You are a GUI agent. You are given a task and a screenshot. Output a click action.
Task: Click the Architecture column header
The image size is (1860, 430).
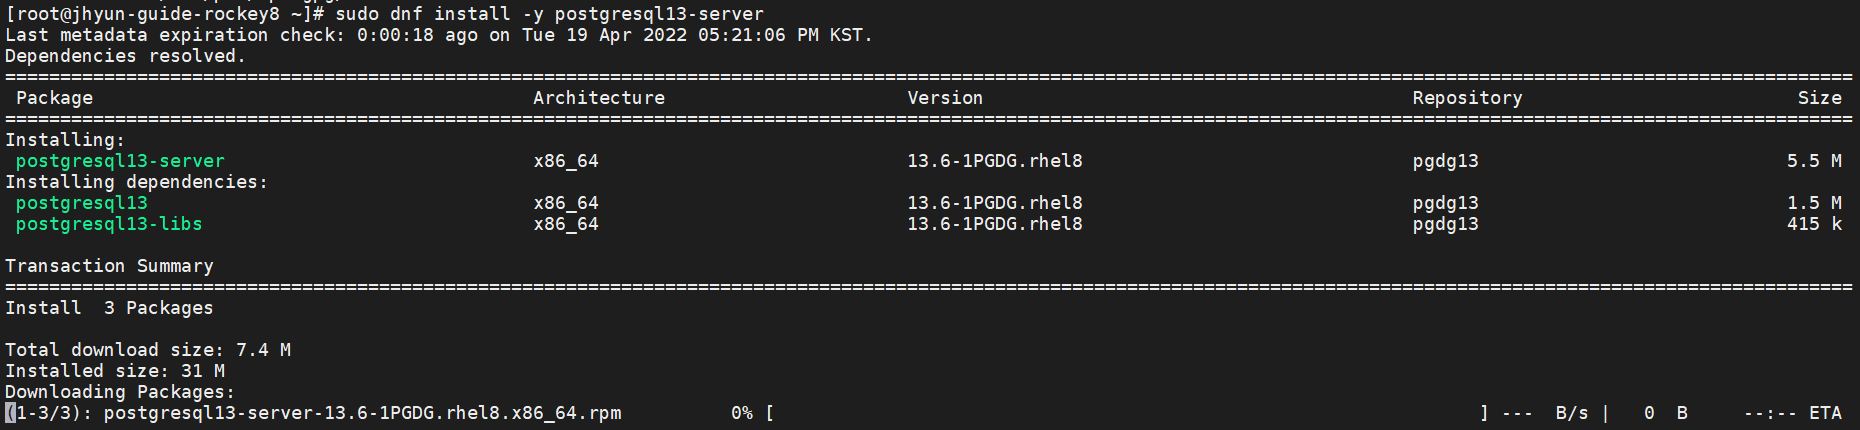click(x=599, y=98)
